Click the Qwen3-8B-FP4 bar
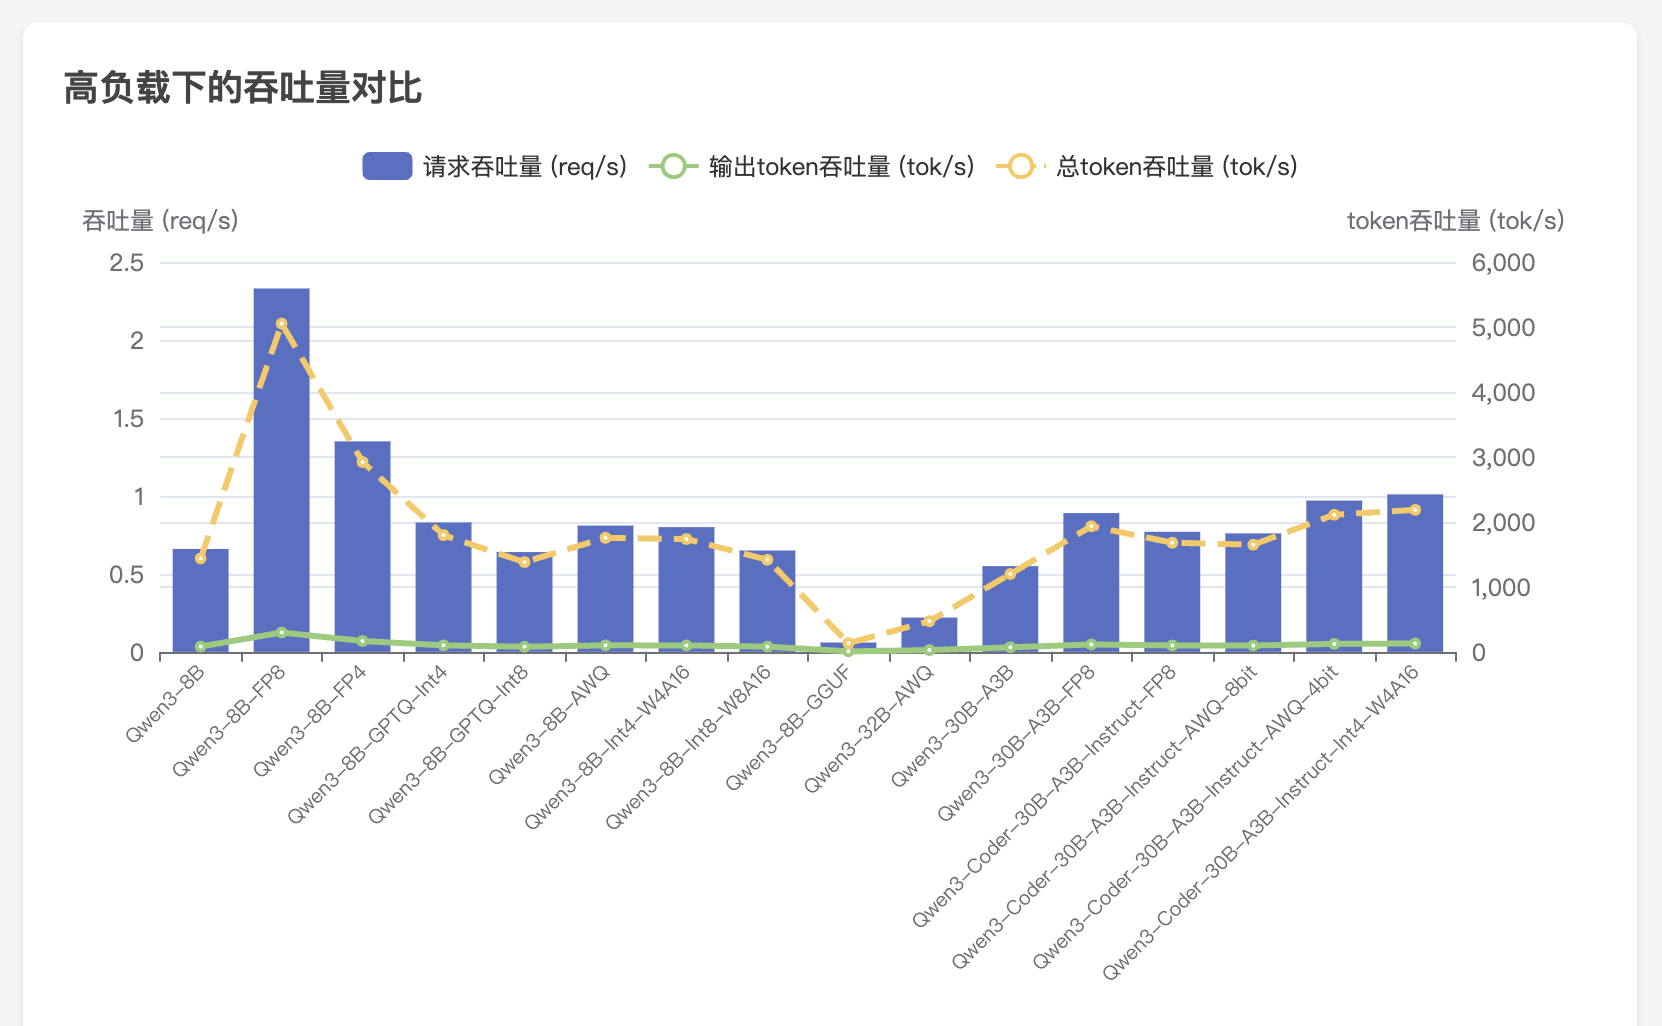The height and width of the screenshot is (1026, 1662). point(362,550)
